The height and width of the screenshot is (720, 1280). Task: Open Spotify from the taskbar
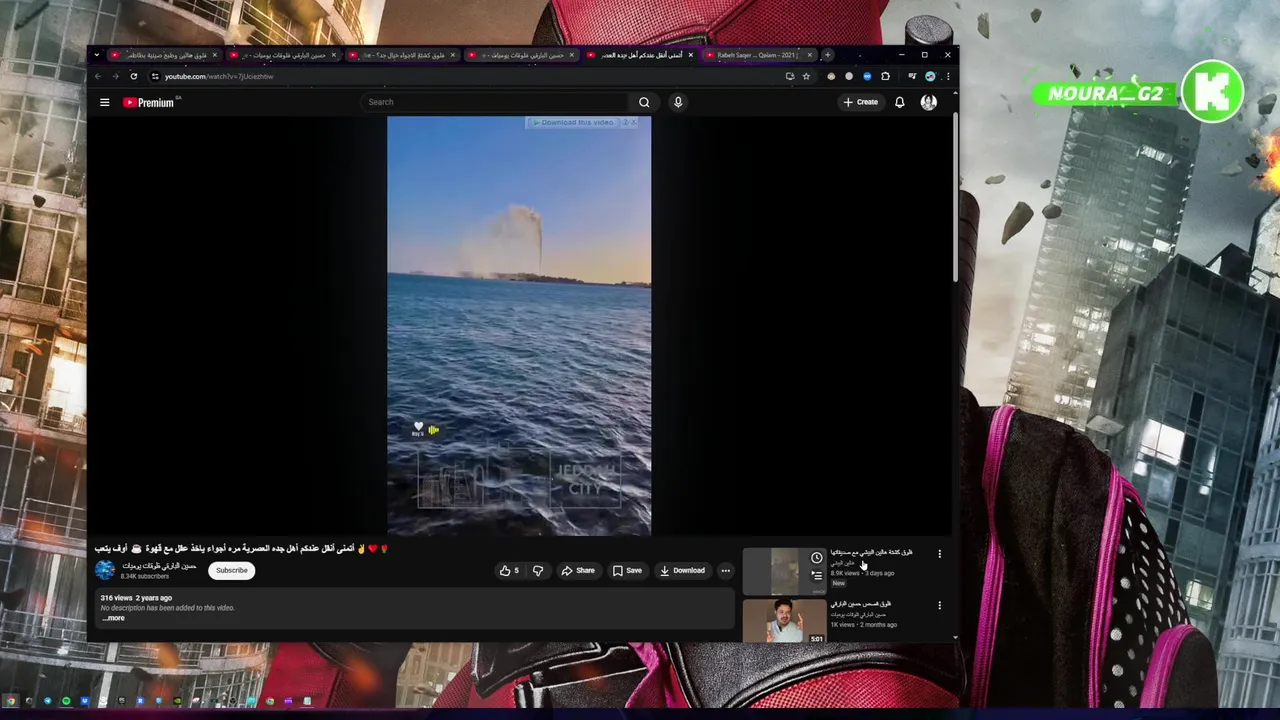[x=66, y=701]
